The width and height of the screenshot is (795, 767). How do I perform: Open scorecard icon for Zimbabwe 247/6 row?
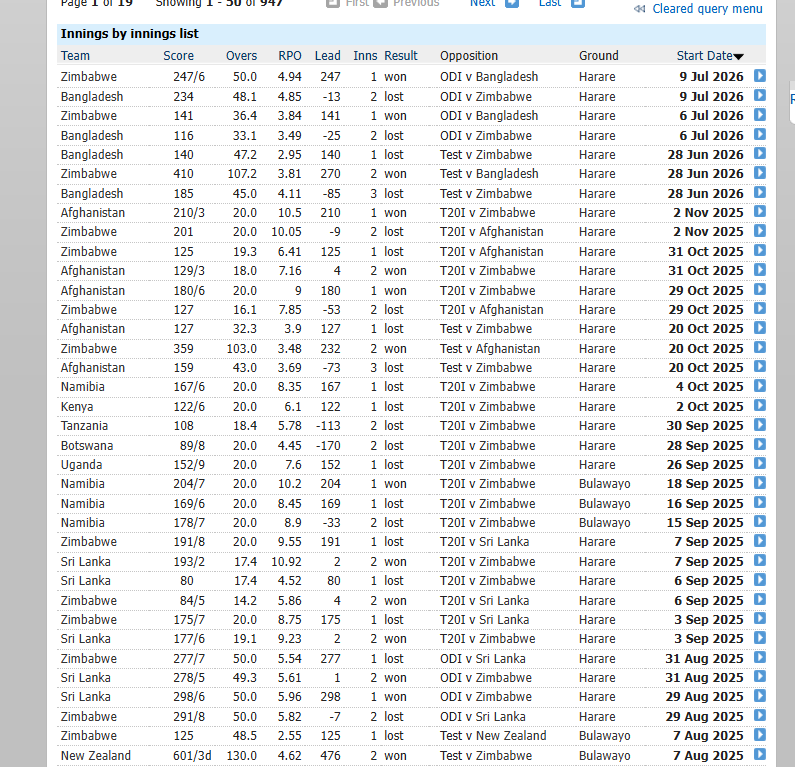click(x=760, y=76)
